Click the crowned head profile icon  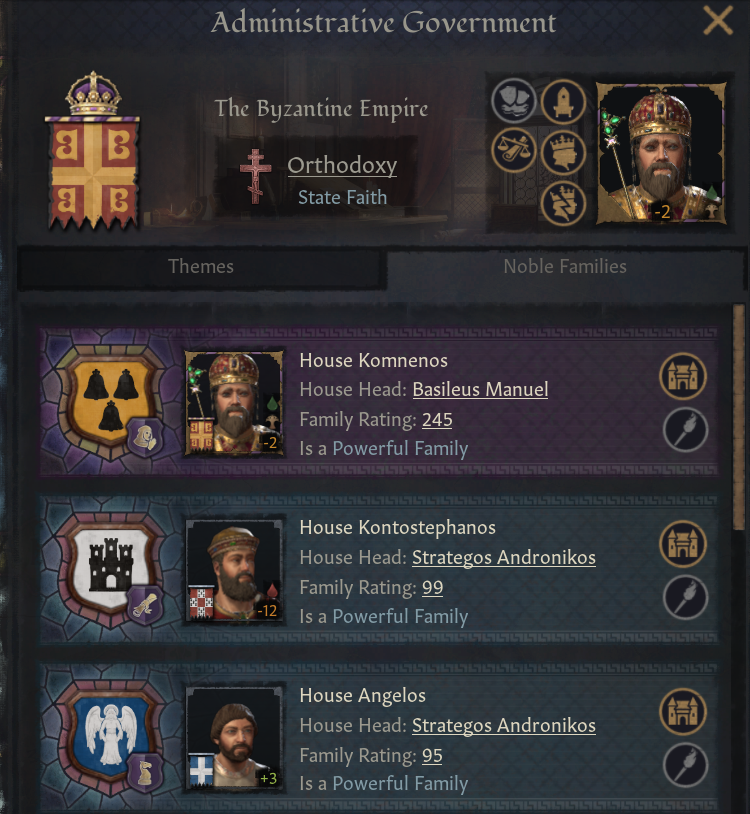pyautogui.click(x=563, y=153)
